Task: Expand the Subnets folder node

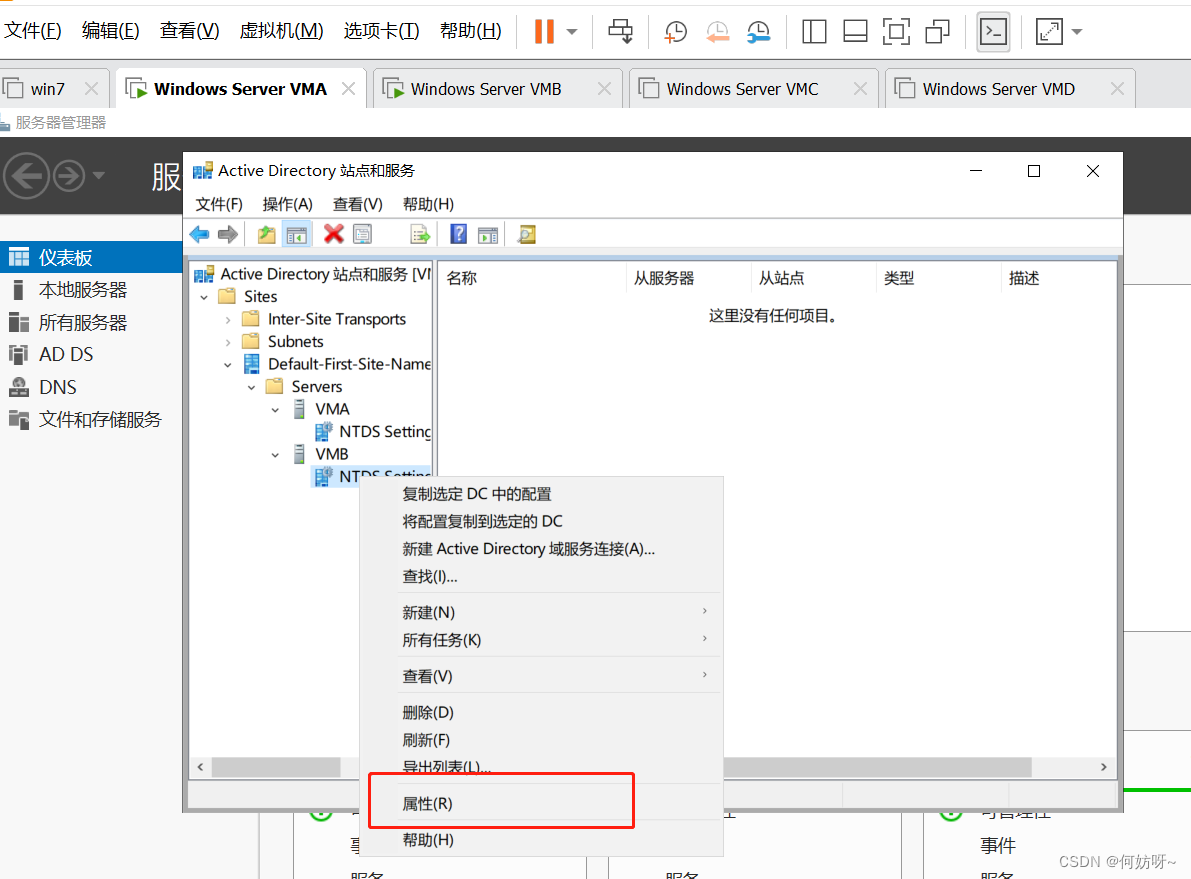Action: click(x=228, y=342)
